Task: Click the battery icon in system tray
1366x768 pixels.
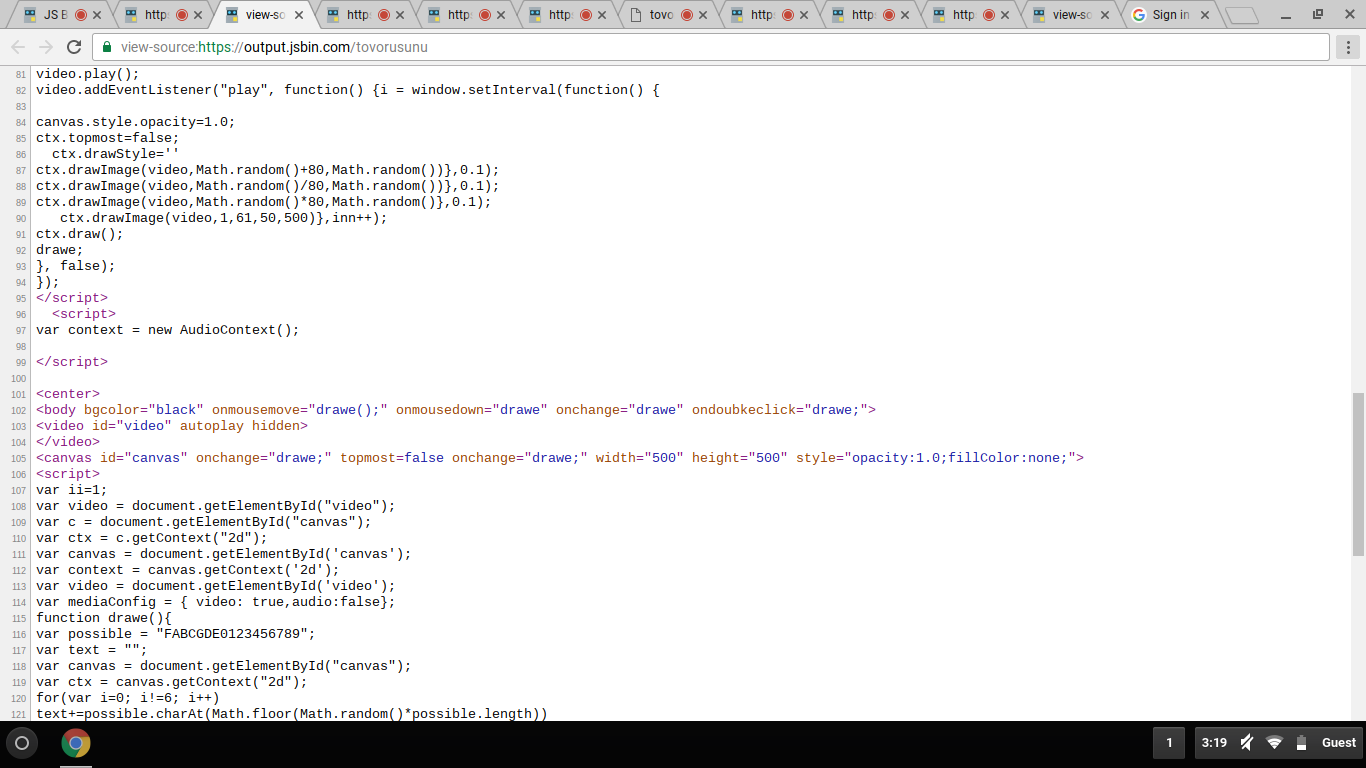Action: pyautogui.click(x=1301, y=743)
